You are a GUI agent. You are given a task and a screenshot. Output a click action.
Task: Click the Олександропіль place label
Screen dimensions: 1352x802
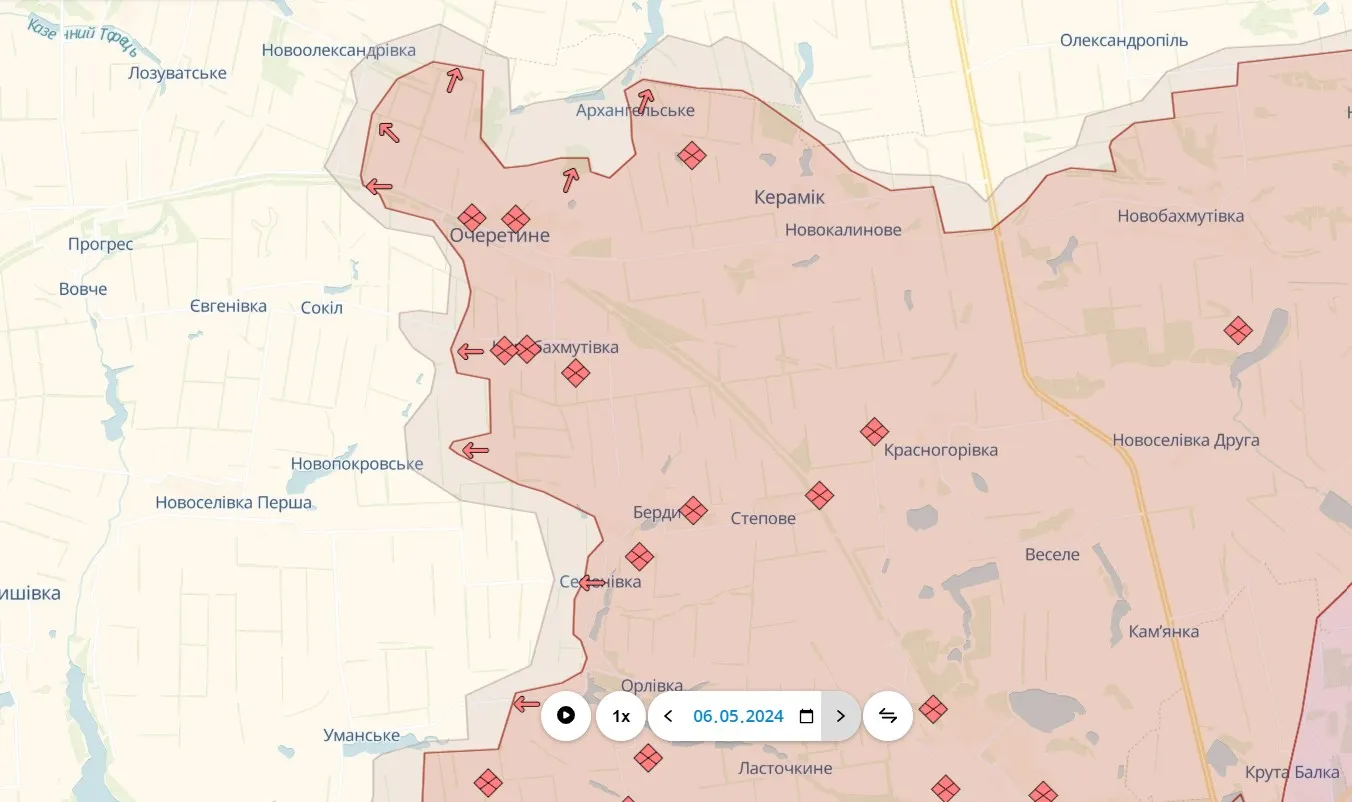point(1123,41)
